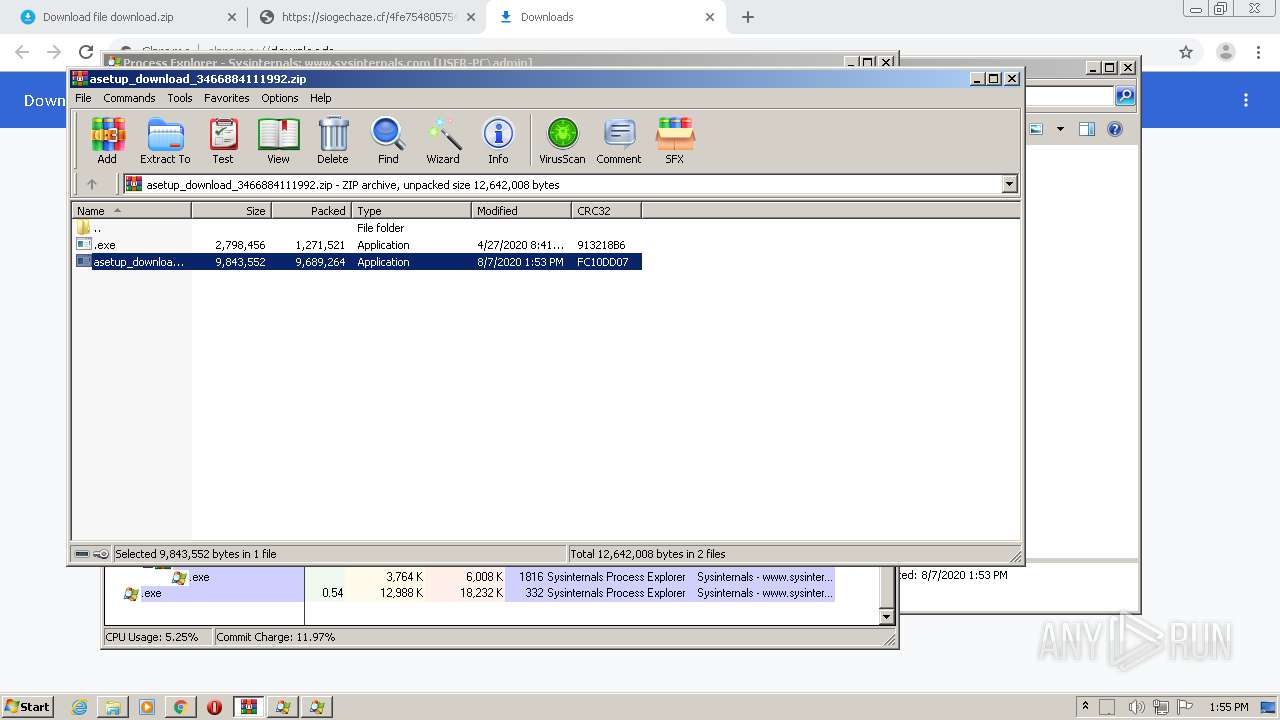The width and height of the screenshot is (1280, 720).
Task: Click the change view icon in Explorer window
Action: click(1036, 129)
